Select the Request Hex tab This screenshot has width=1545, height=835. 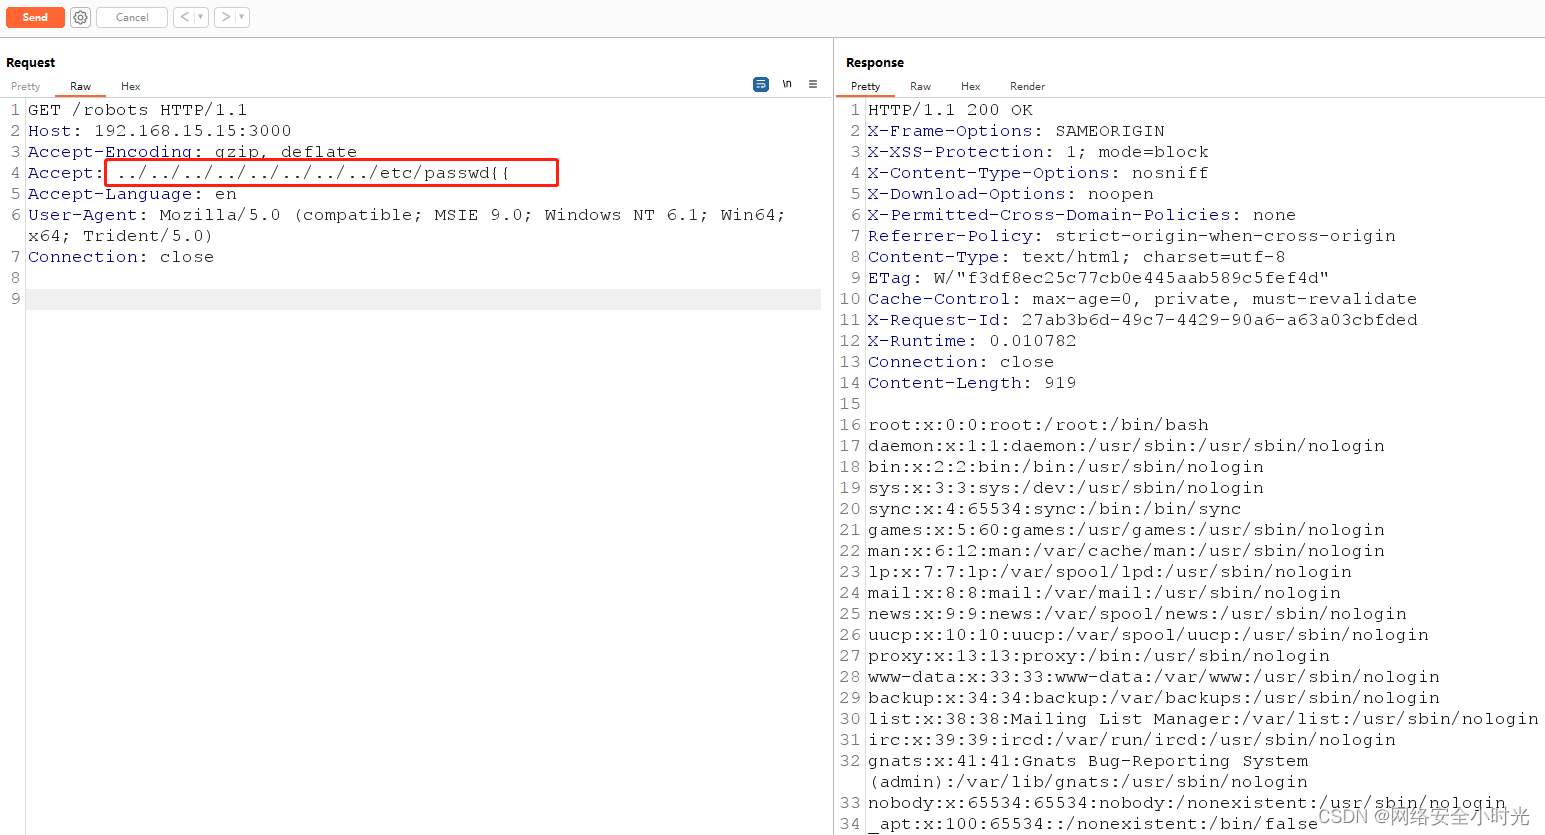click(x=131, y=87)
